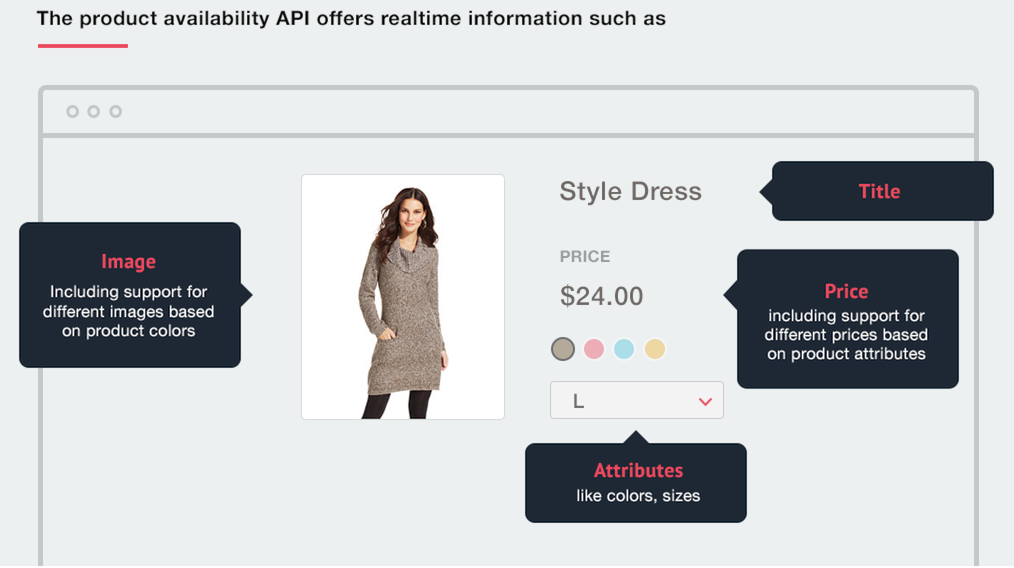
Task: Select the pink color swatch
Action: point(594,349)
